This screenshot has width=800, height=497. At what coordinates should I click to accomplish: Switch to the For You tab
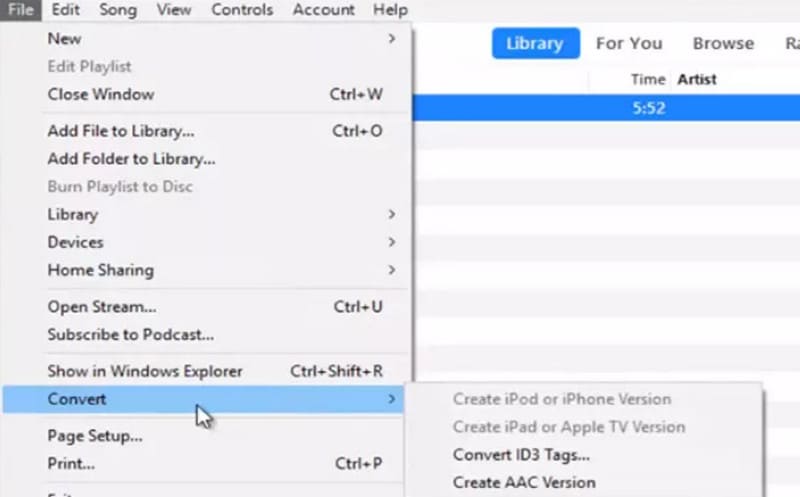(x=629, y=43)
